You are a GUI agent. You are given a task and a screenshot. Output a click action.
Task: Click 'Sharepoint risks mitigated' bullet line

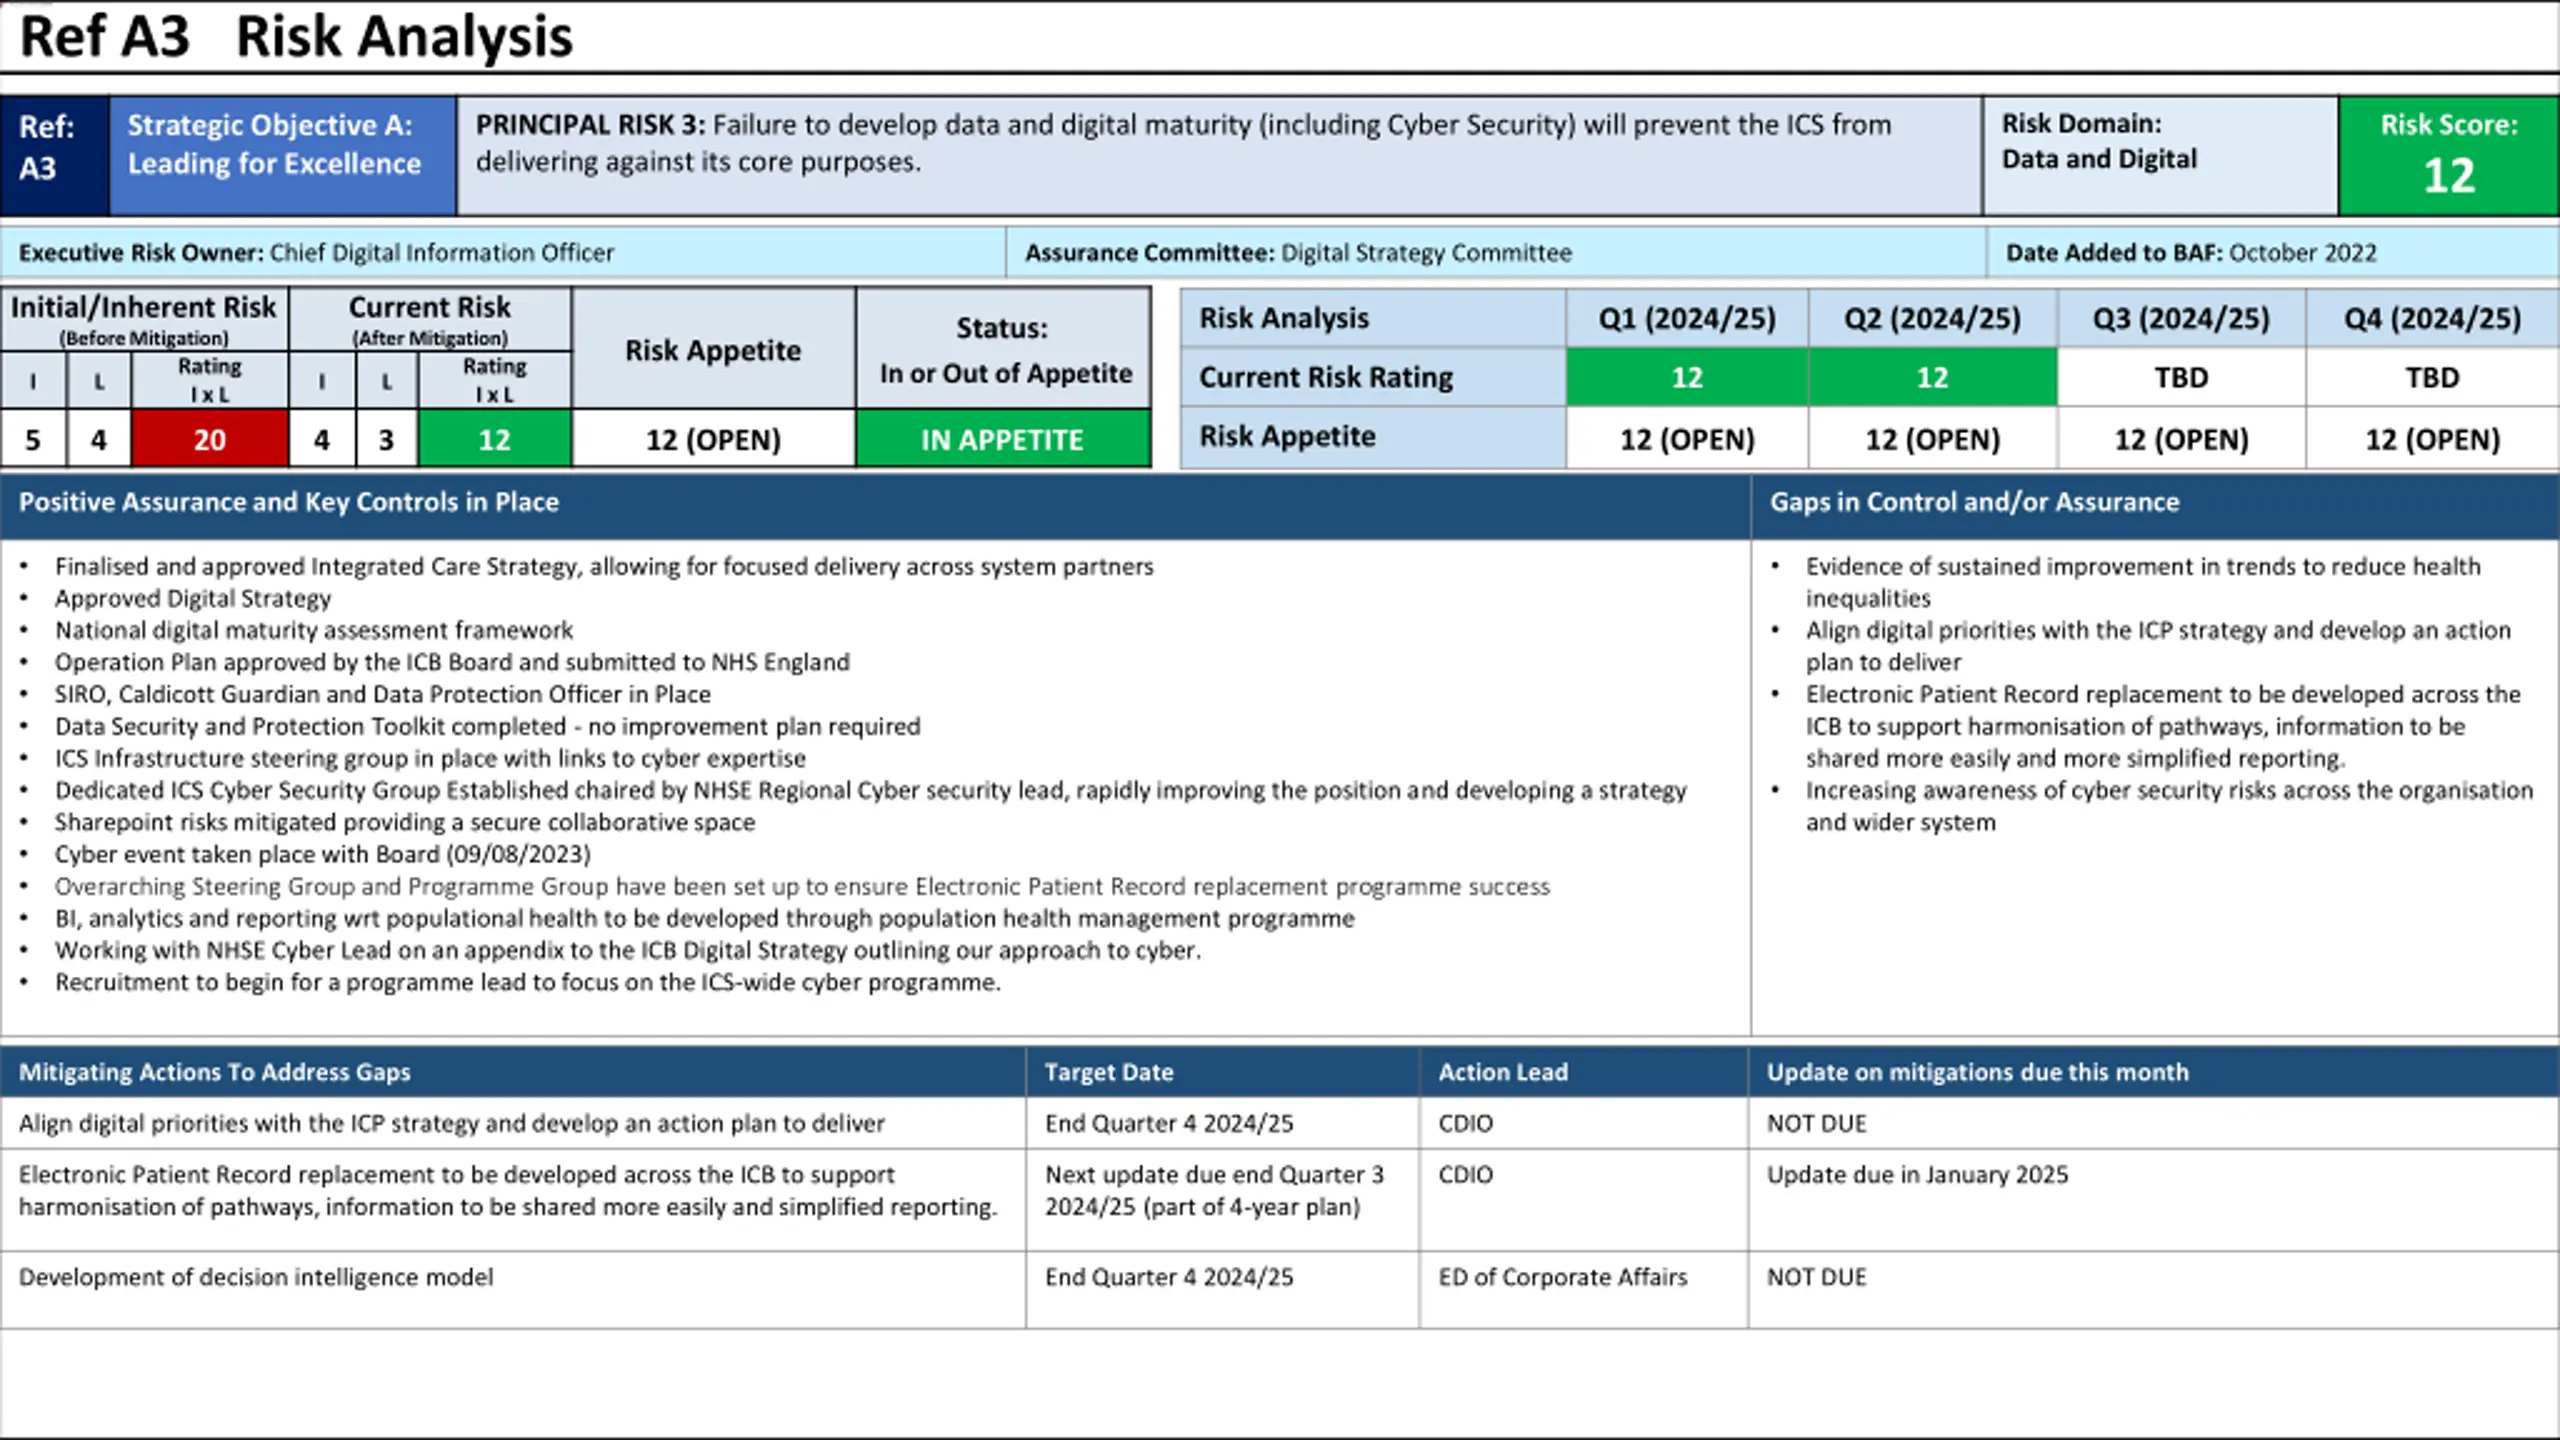point(405,822)
